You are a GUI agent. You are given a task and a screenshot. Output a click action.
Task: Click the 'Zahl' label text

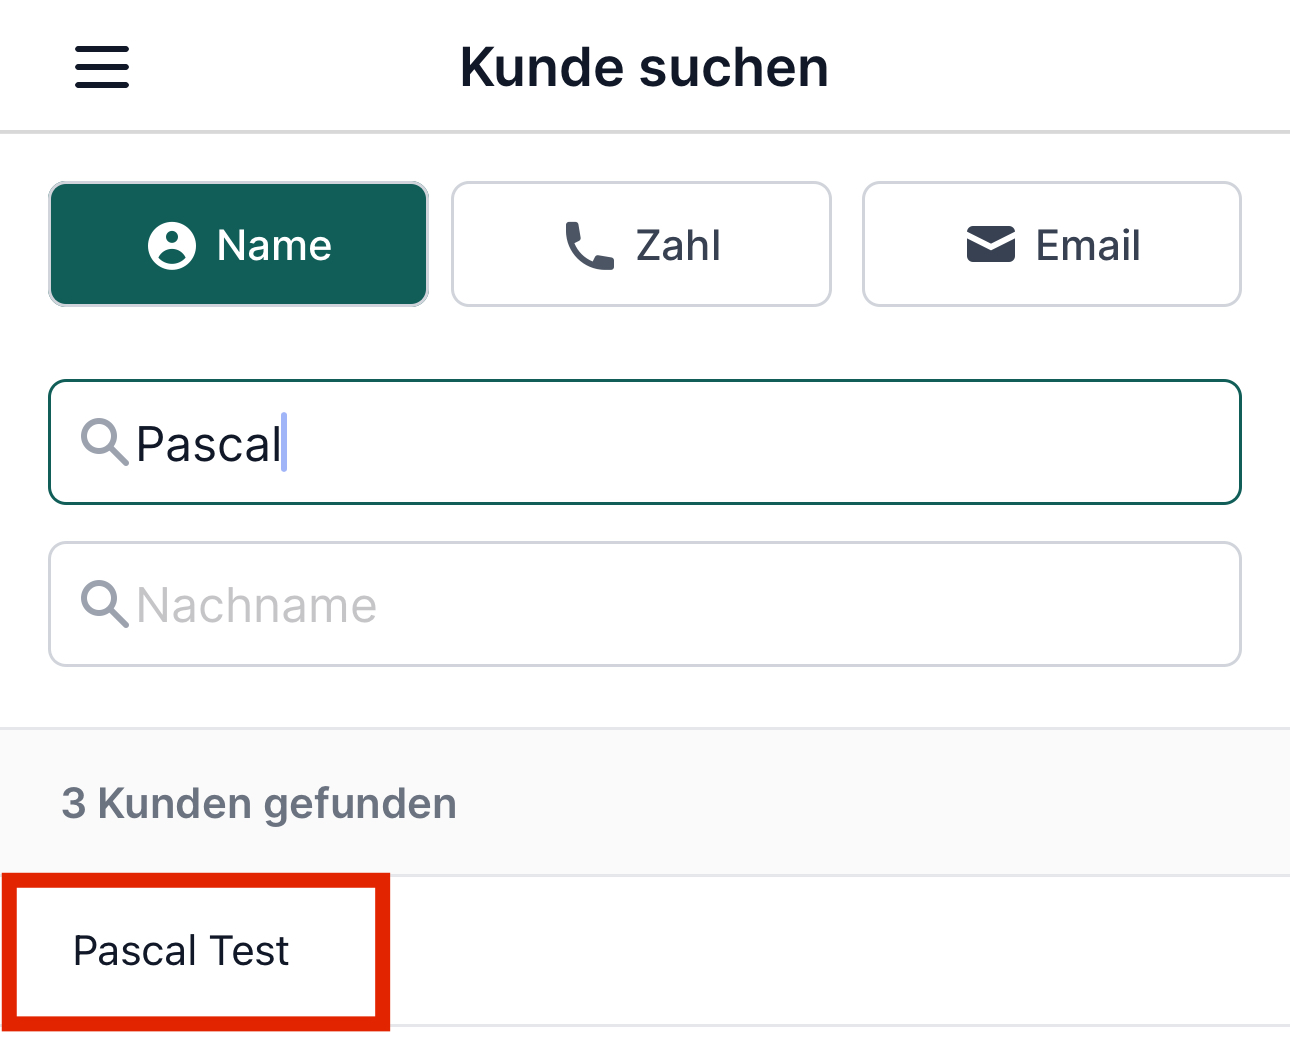[678, 245]
